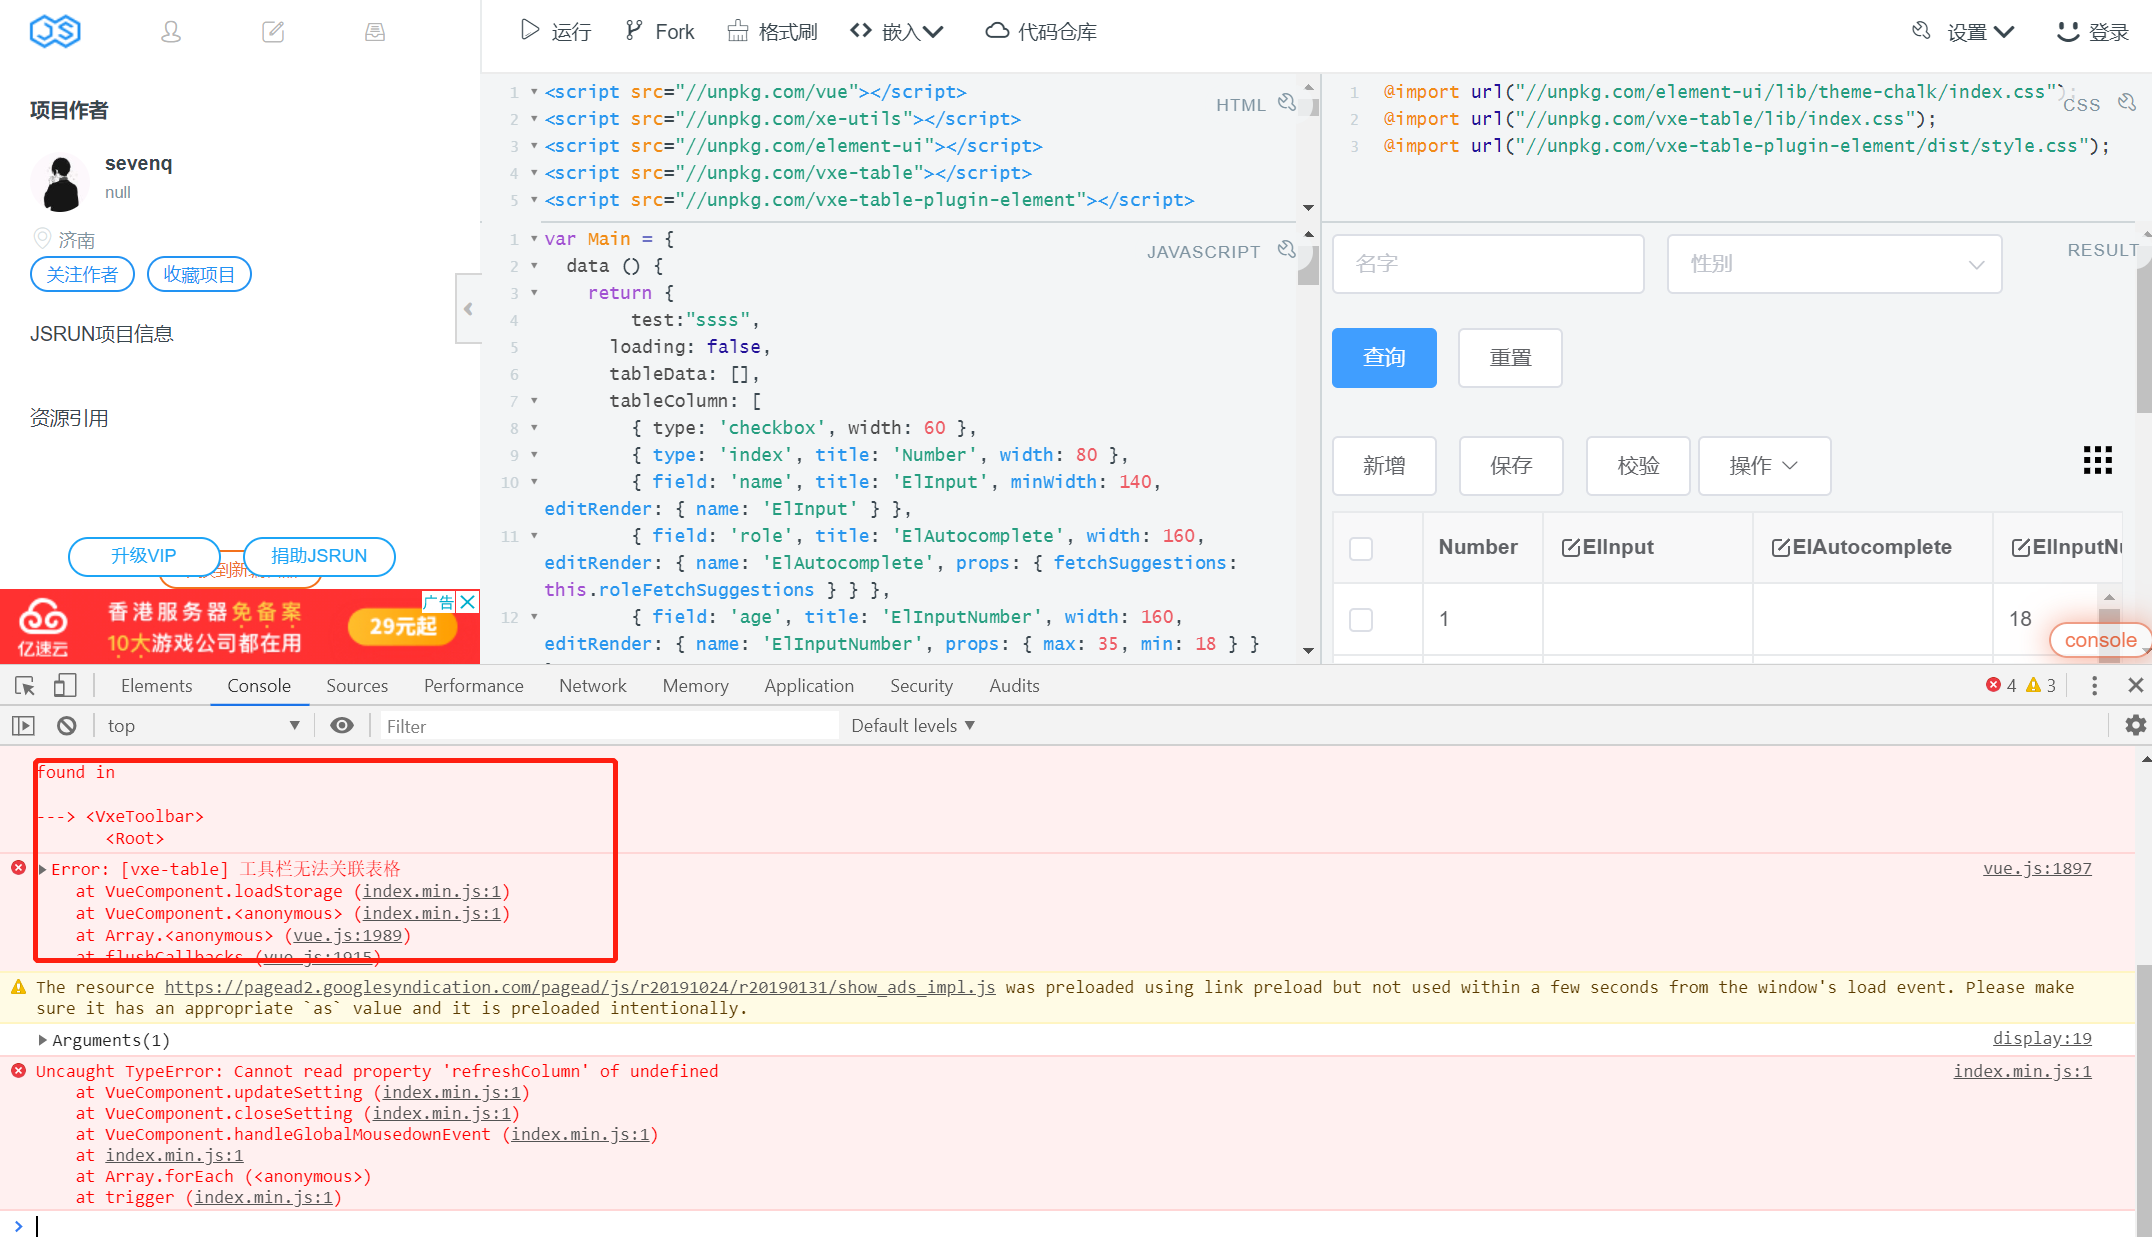Switch to the Network tab in DevTools
The image size is (2152, 1237).
592,686
